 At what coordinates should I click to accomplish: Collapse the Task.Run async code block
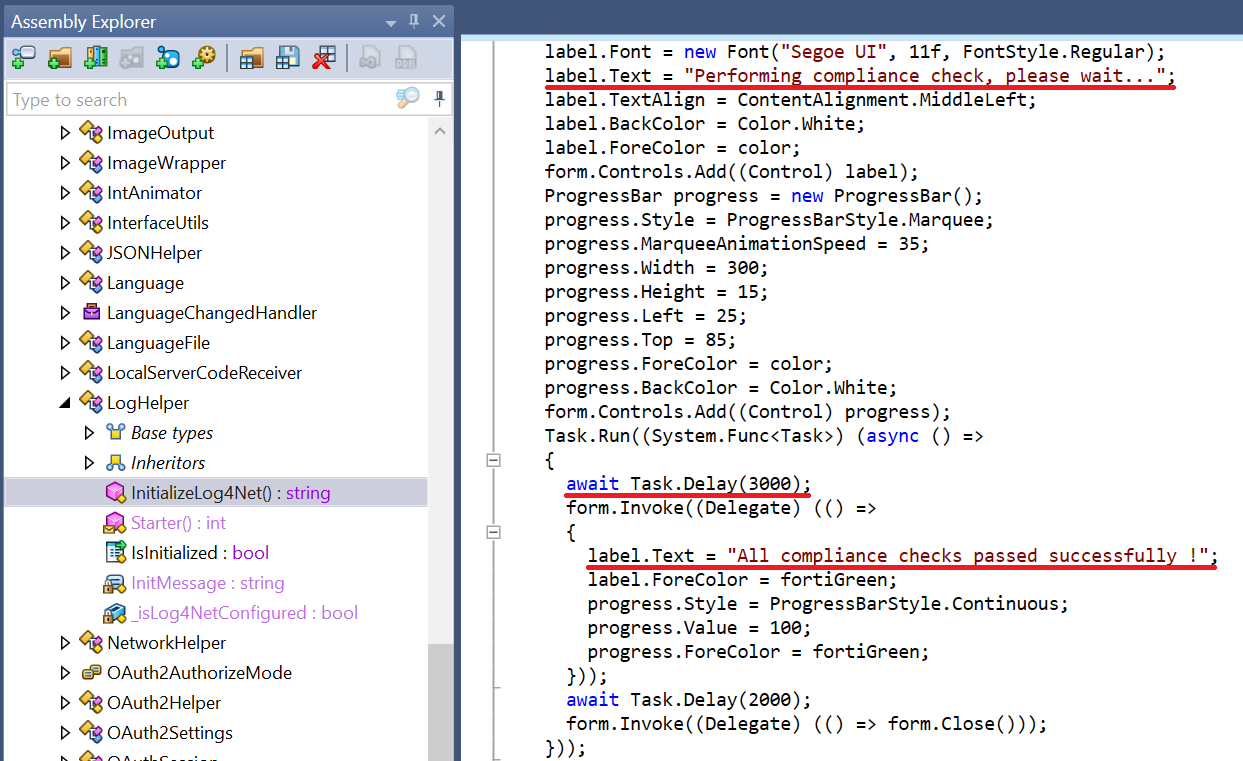coord(492,460)
